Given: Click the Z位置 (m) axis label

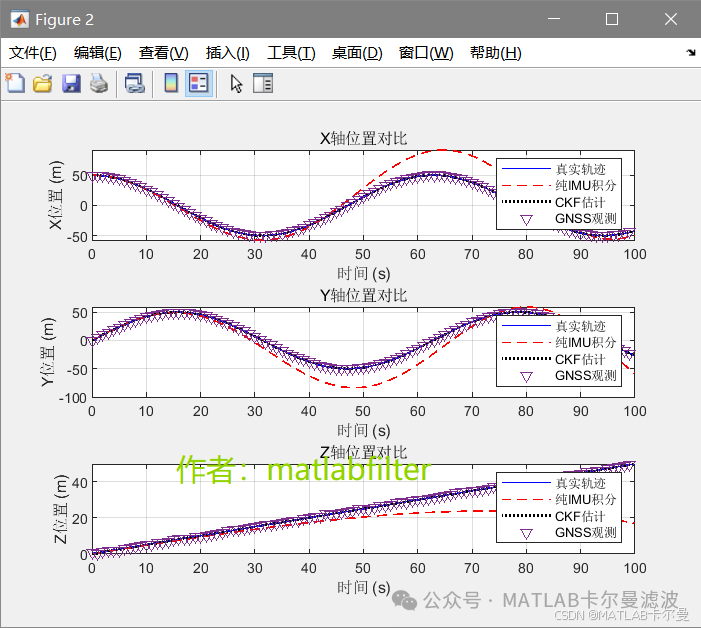Looking at the screenshot, I should 60,509.
